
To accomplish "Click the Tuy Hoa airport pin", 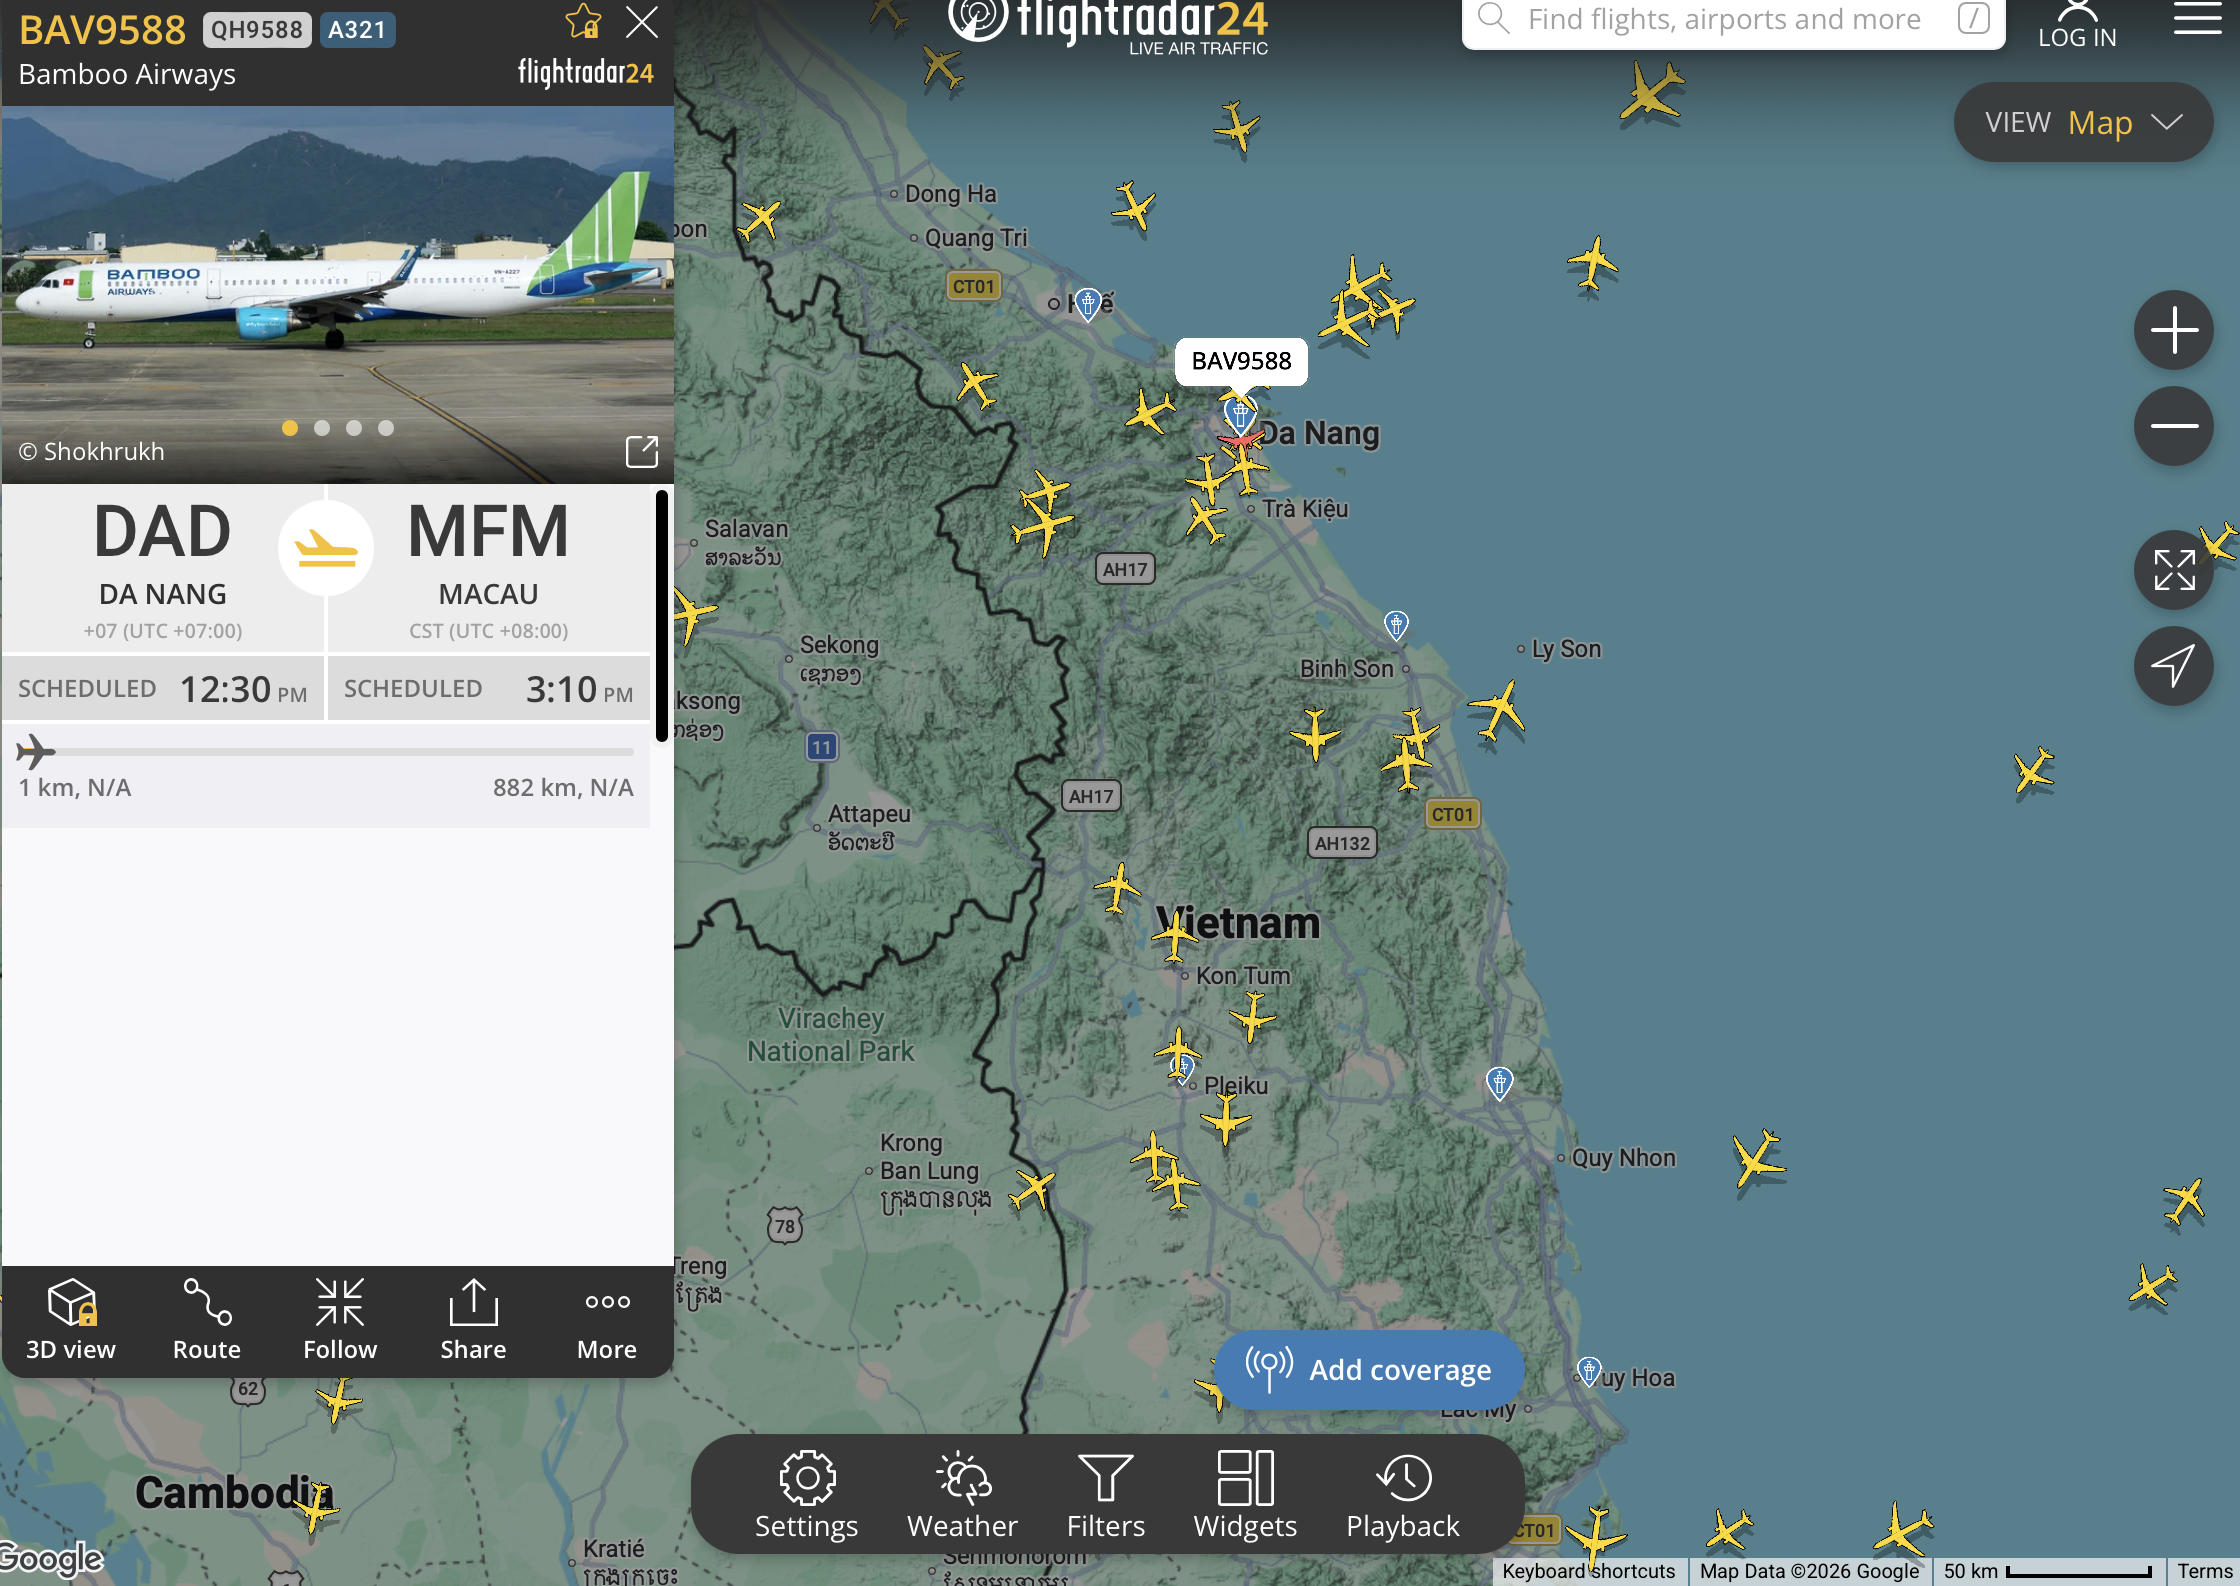I will 1589,1370.
